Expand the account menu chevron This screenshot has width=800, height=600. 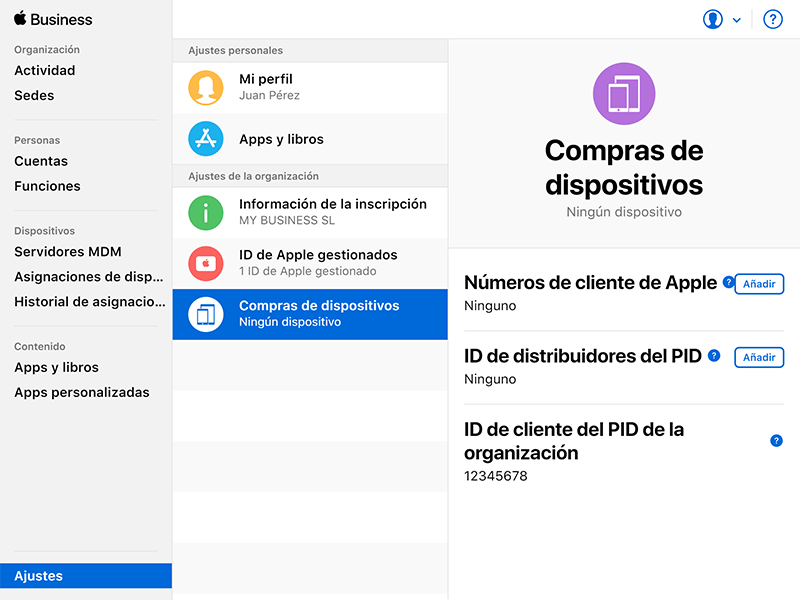click(736, 20)
